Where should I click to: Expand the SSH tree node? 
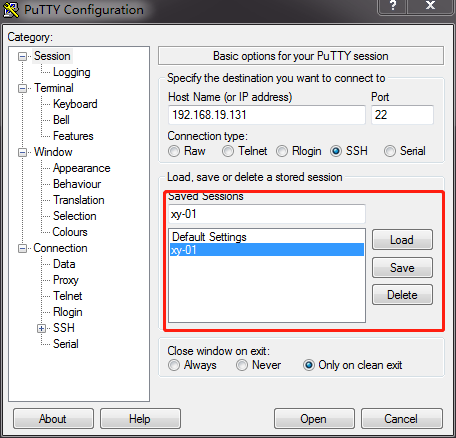[x=41, y=328]
